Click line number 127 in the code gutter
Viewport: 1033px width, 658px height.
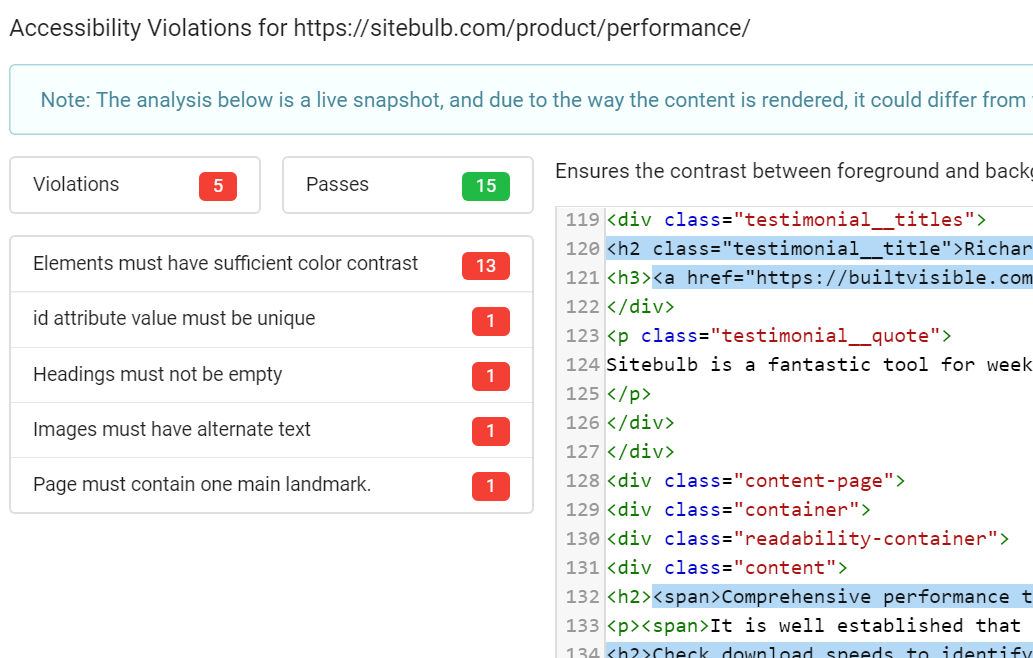[582, 452]
